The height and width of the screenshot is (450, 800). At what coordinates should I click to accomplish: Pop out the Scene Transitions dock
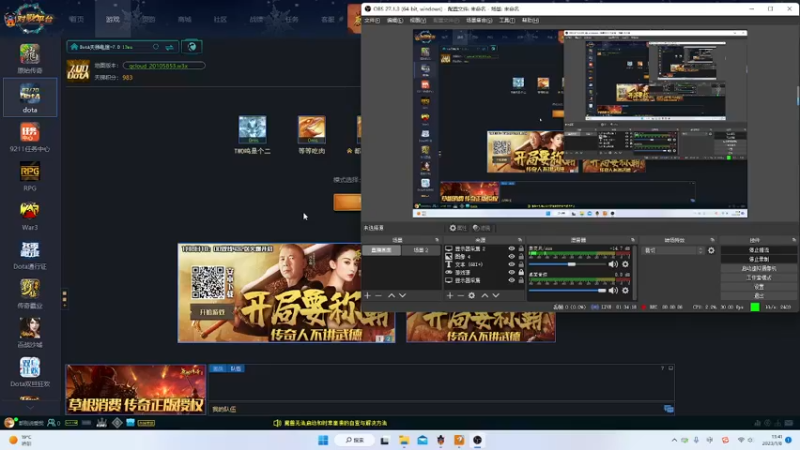click(x=712, y=240)
